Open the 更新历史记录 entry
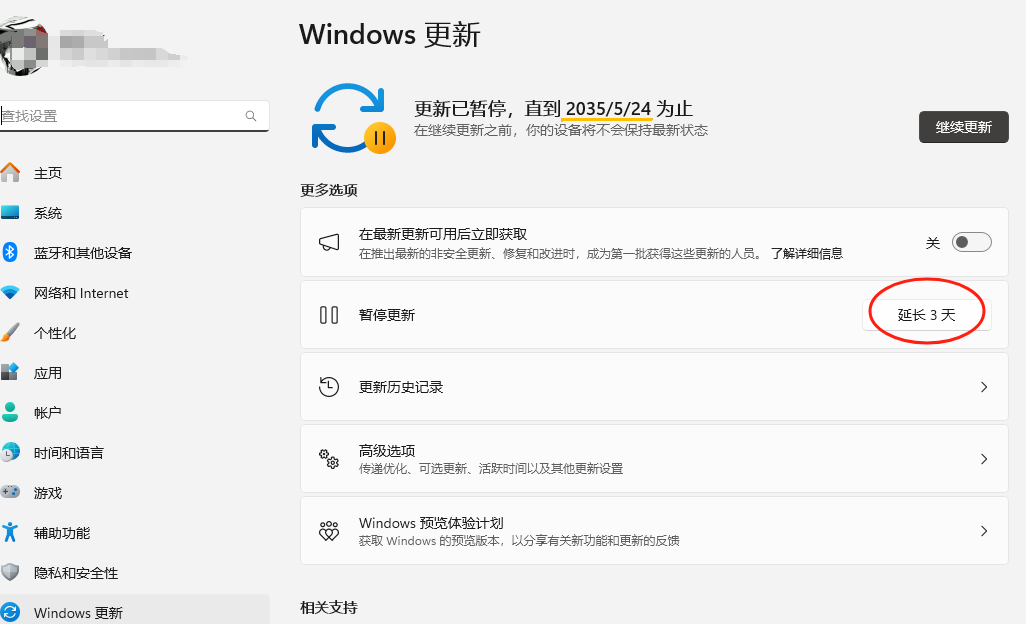Image resolution: width=1026 pixels, height=624 pixels. (x=654, y=387)
